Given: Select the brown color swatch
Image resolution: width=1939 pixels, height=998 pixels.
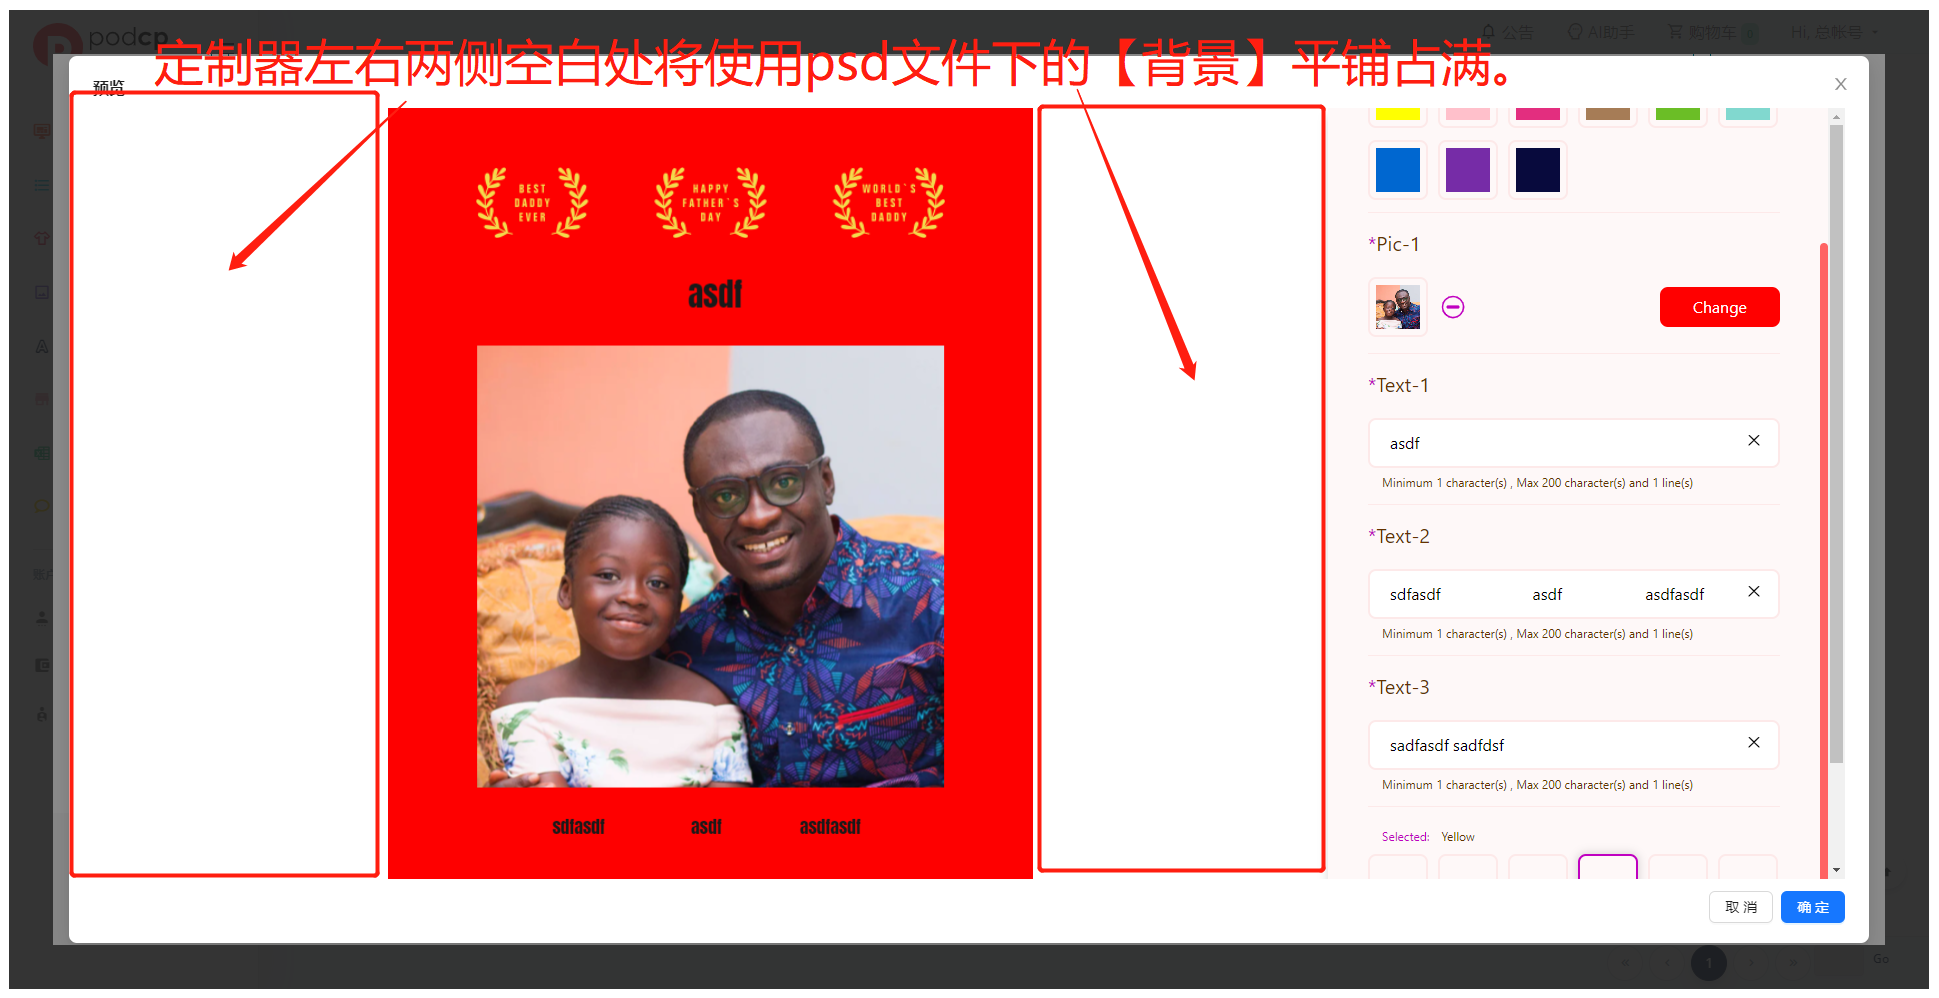Looking at the screenshot, I should point(1608,114).
